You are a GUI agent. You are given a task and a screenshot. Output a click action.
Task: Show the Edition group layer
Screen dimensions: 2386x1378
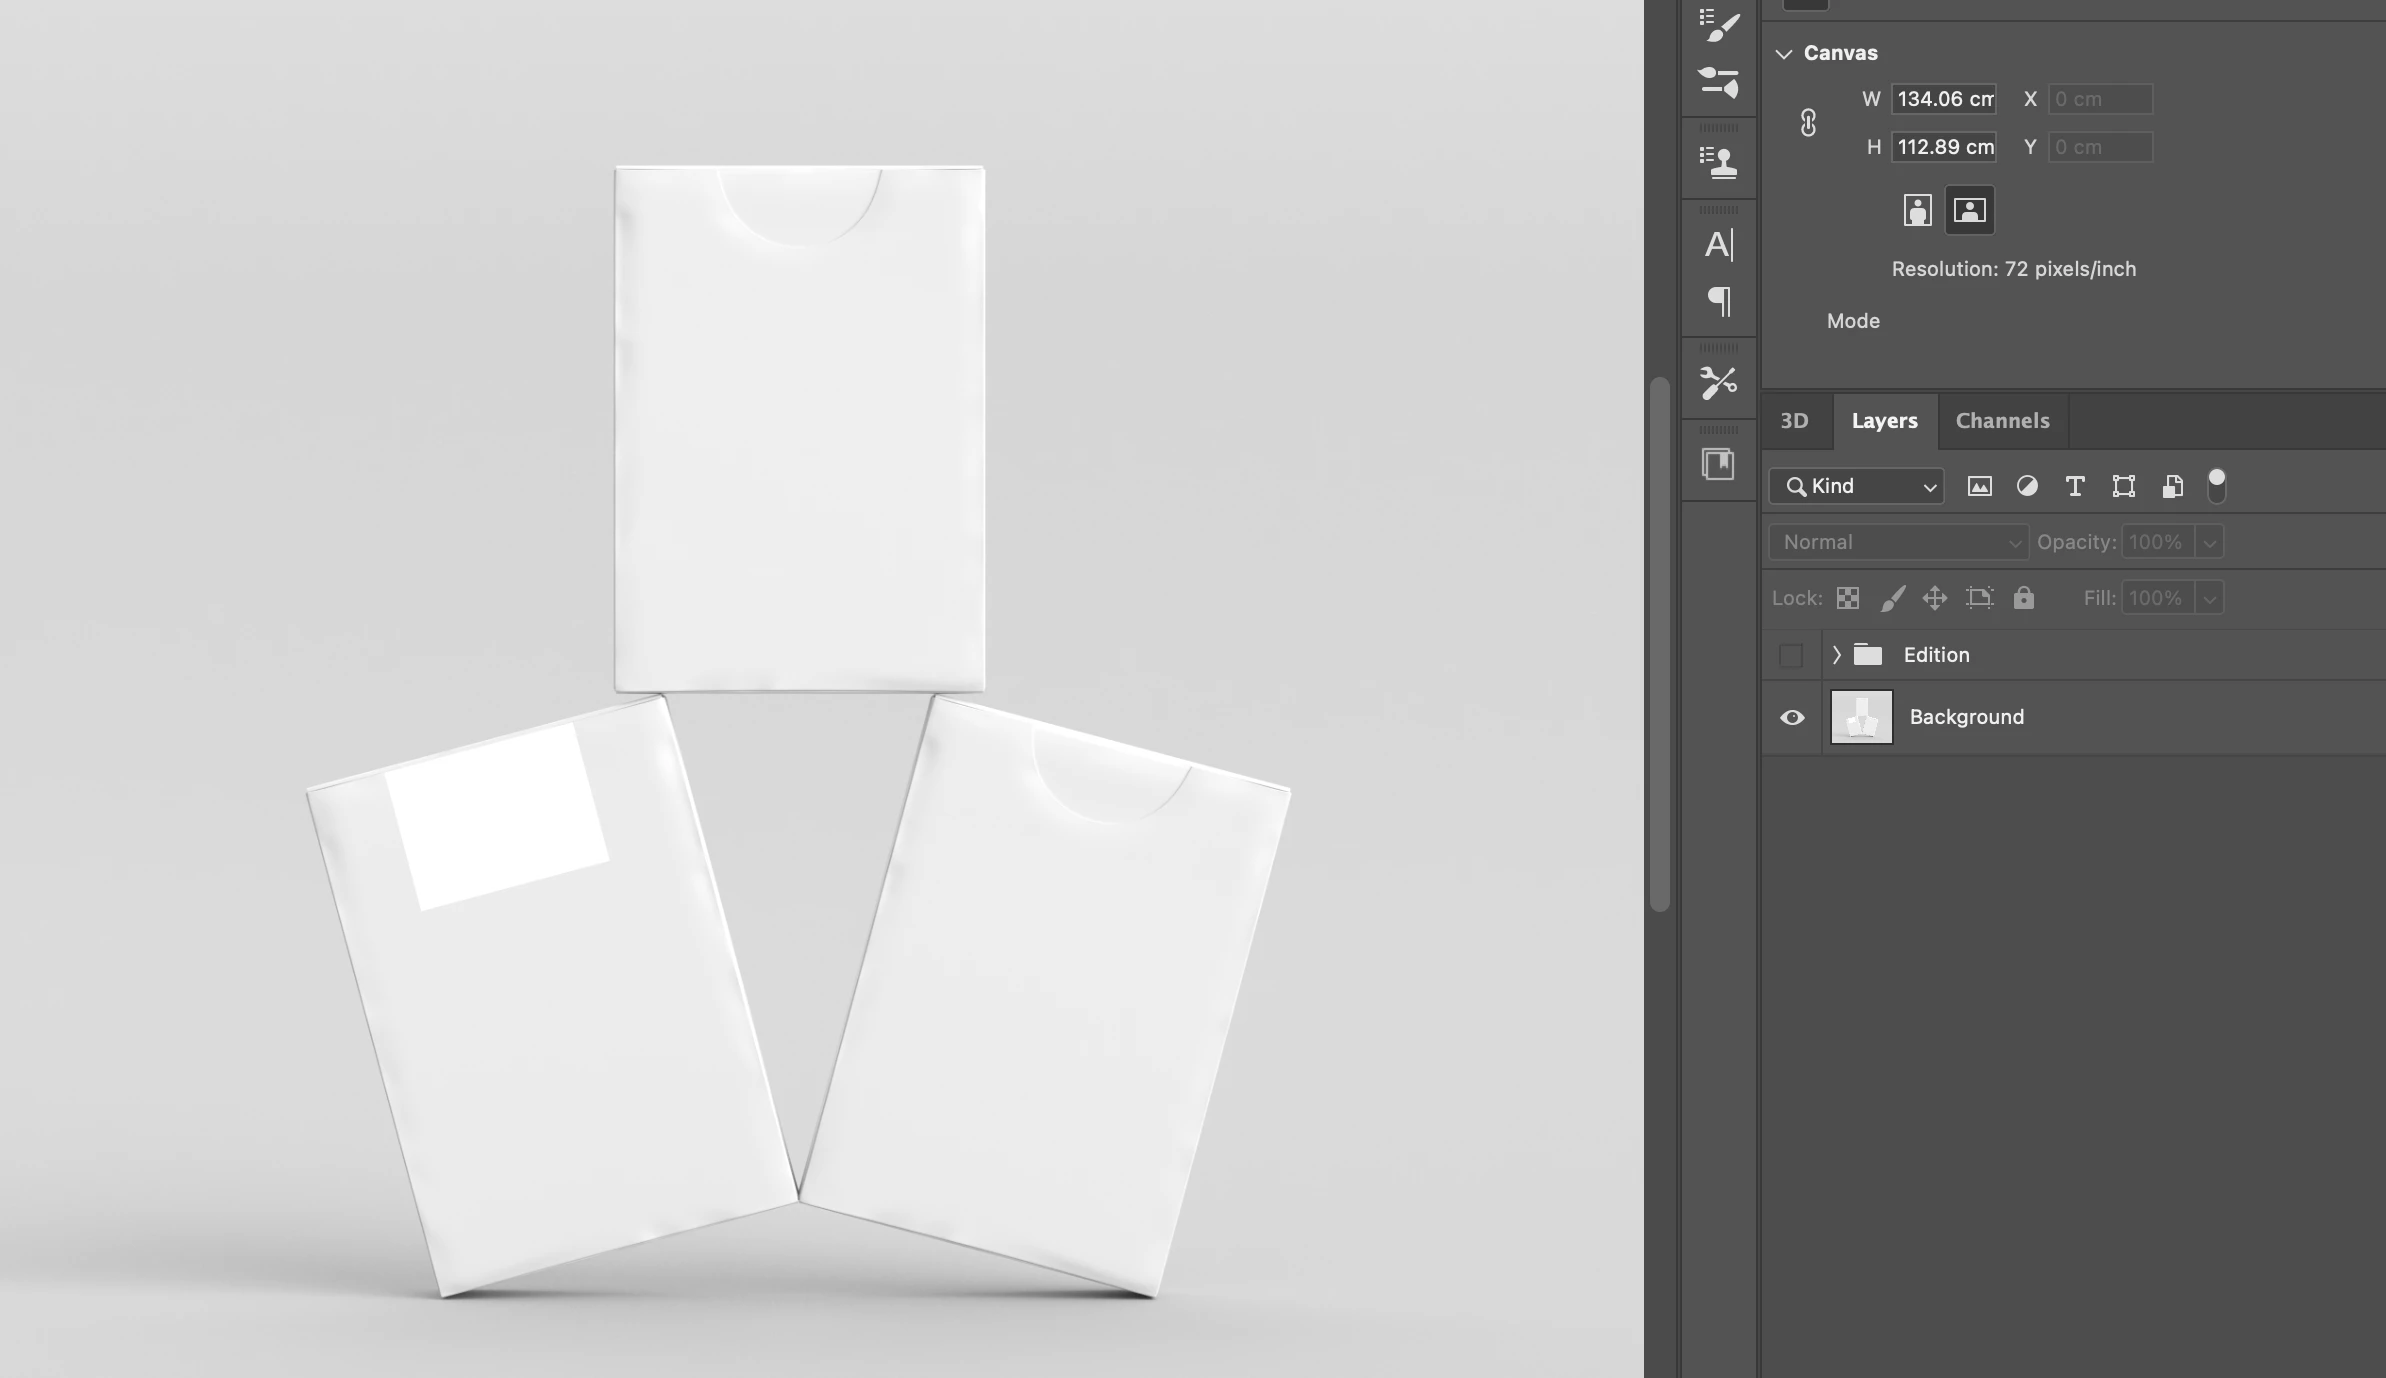point(1791,656)
